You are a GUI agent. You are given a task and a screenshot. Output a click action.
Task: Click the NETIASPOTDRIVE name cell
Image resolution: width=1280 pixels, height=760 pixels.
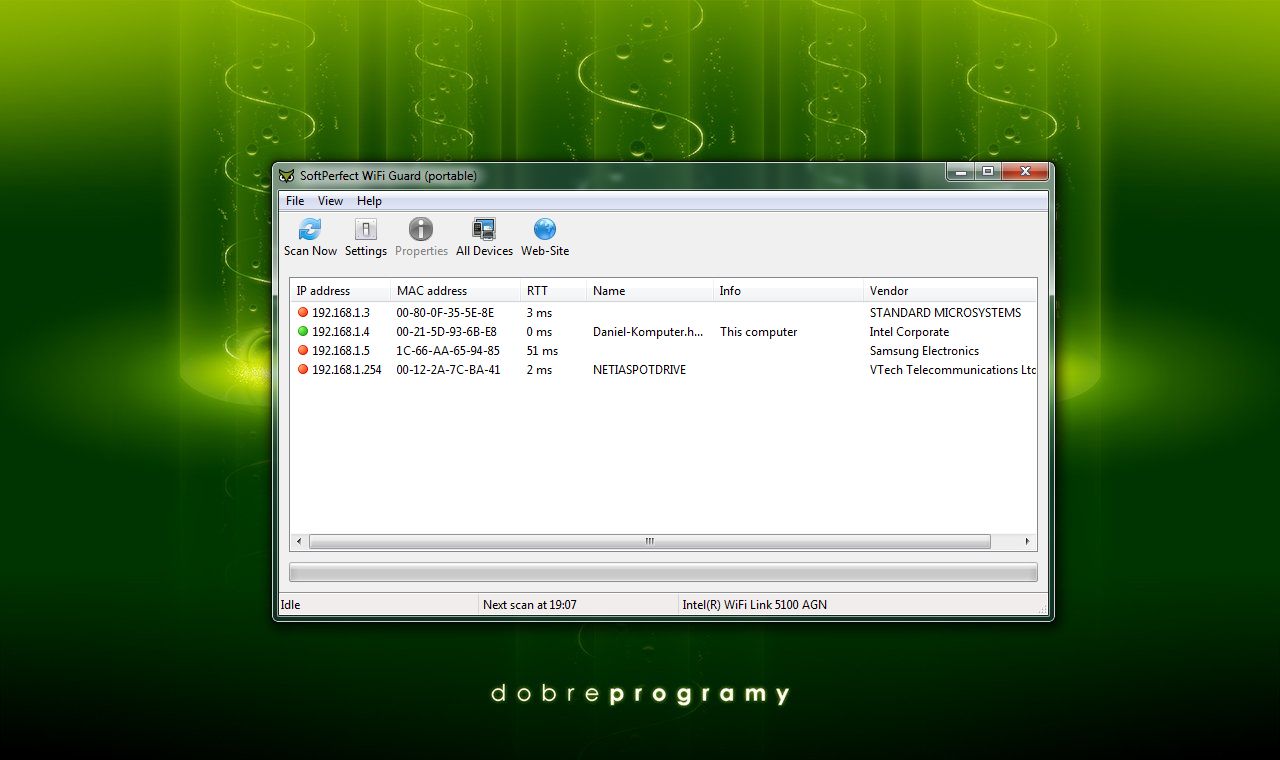pos(639,370)
